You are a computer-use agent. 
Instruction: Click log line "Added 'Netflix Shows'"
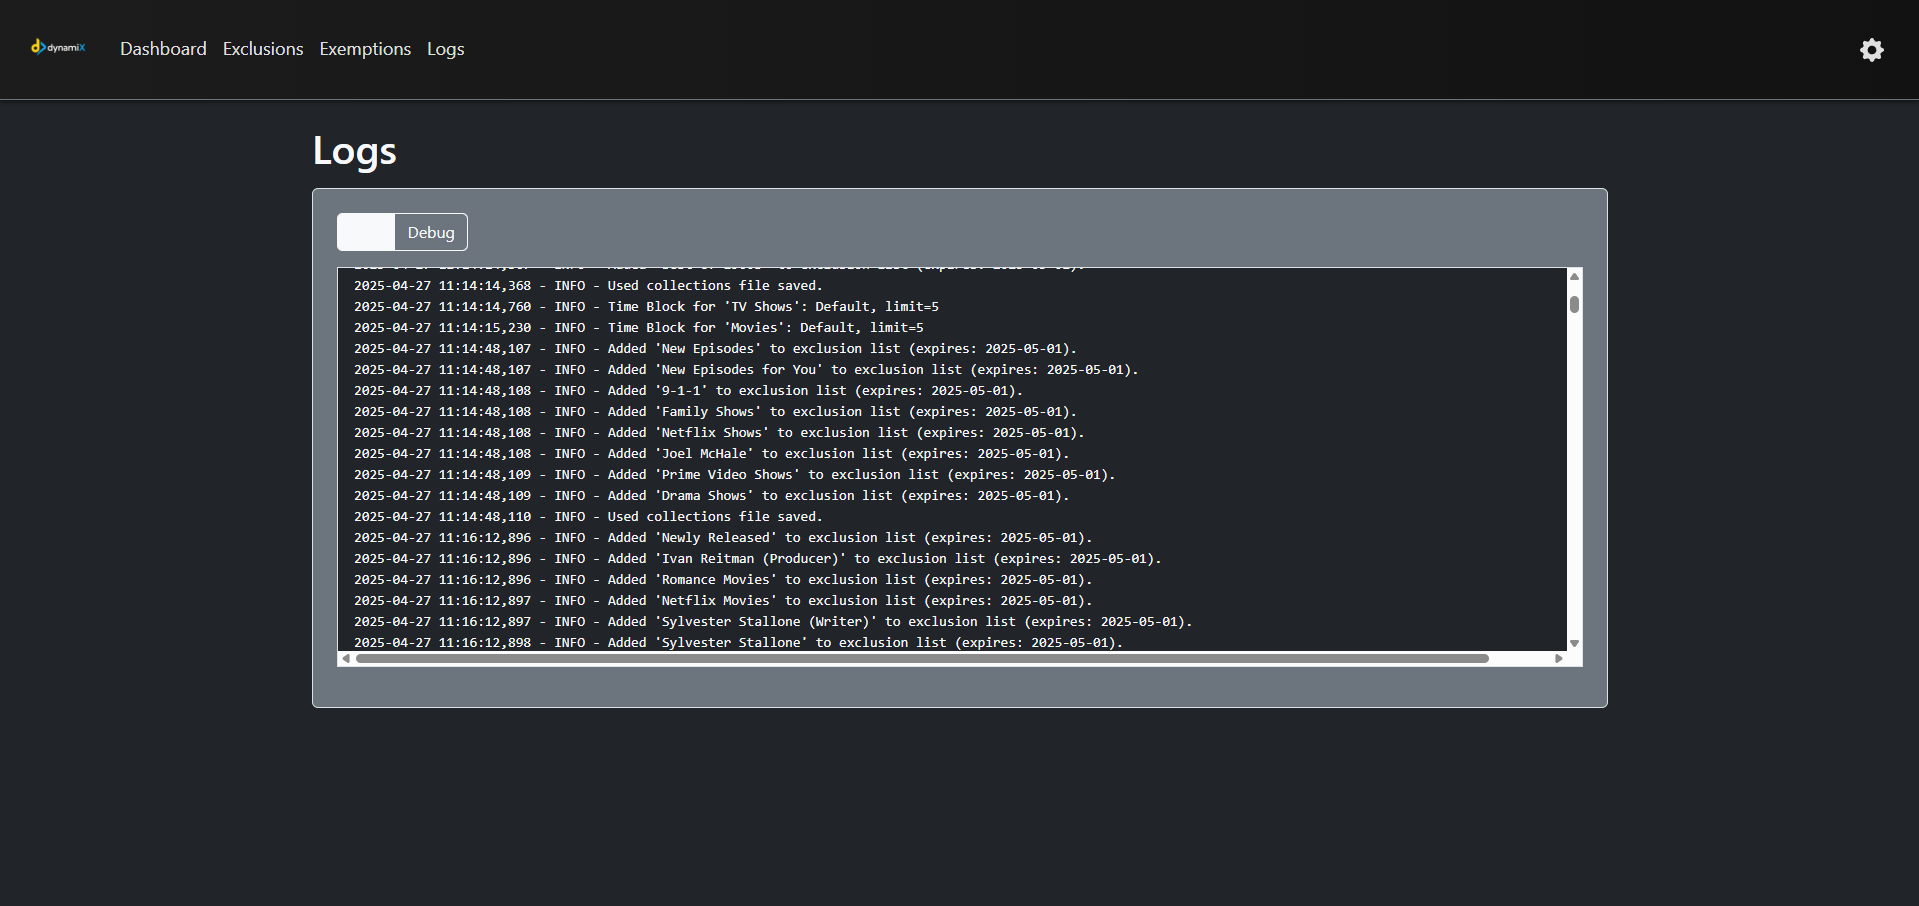click(719, 433)
